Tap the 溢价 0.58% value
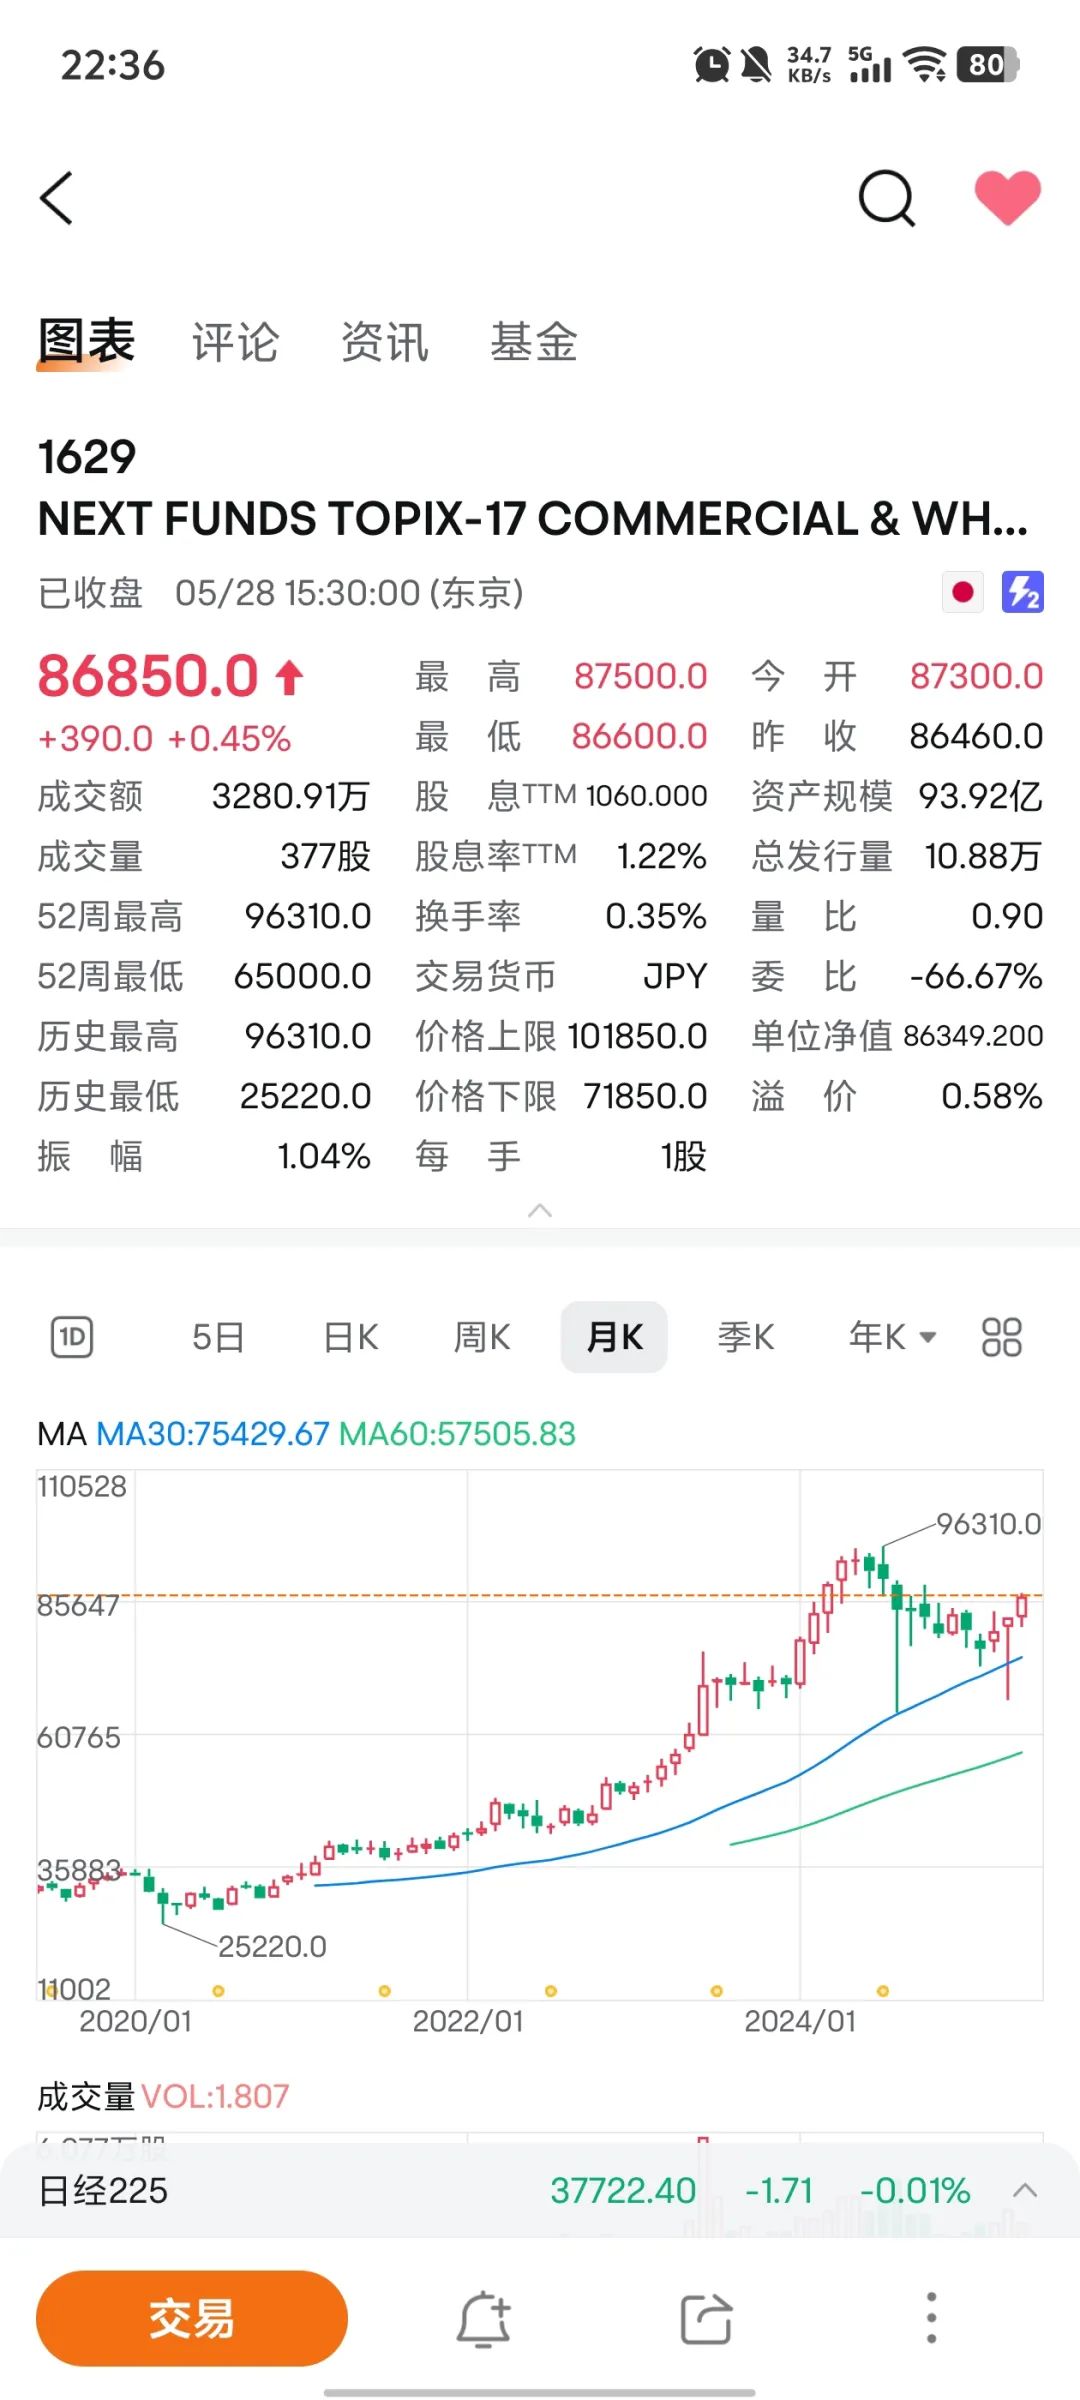This screenshot has height=2400, width=1080. [x=992, y=1096]
